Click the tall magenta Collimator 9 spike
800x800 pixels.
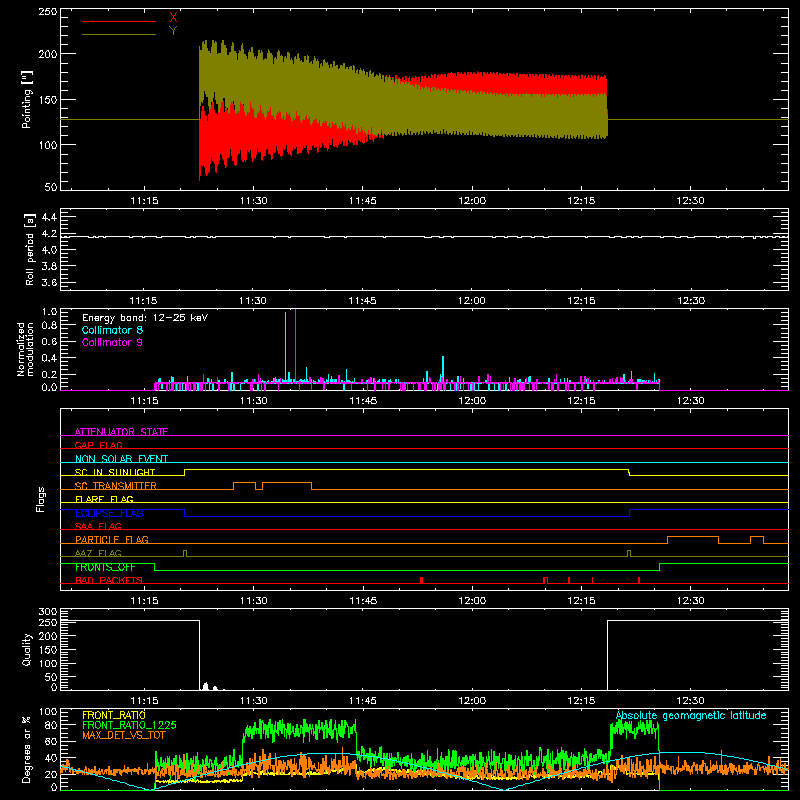[x=295, y=347]
